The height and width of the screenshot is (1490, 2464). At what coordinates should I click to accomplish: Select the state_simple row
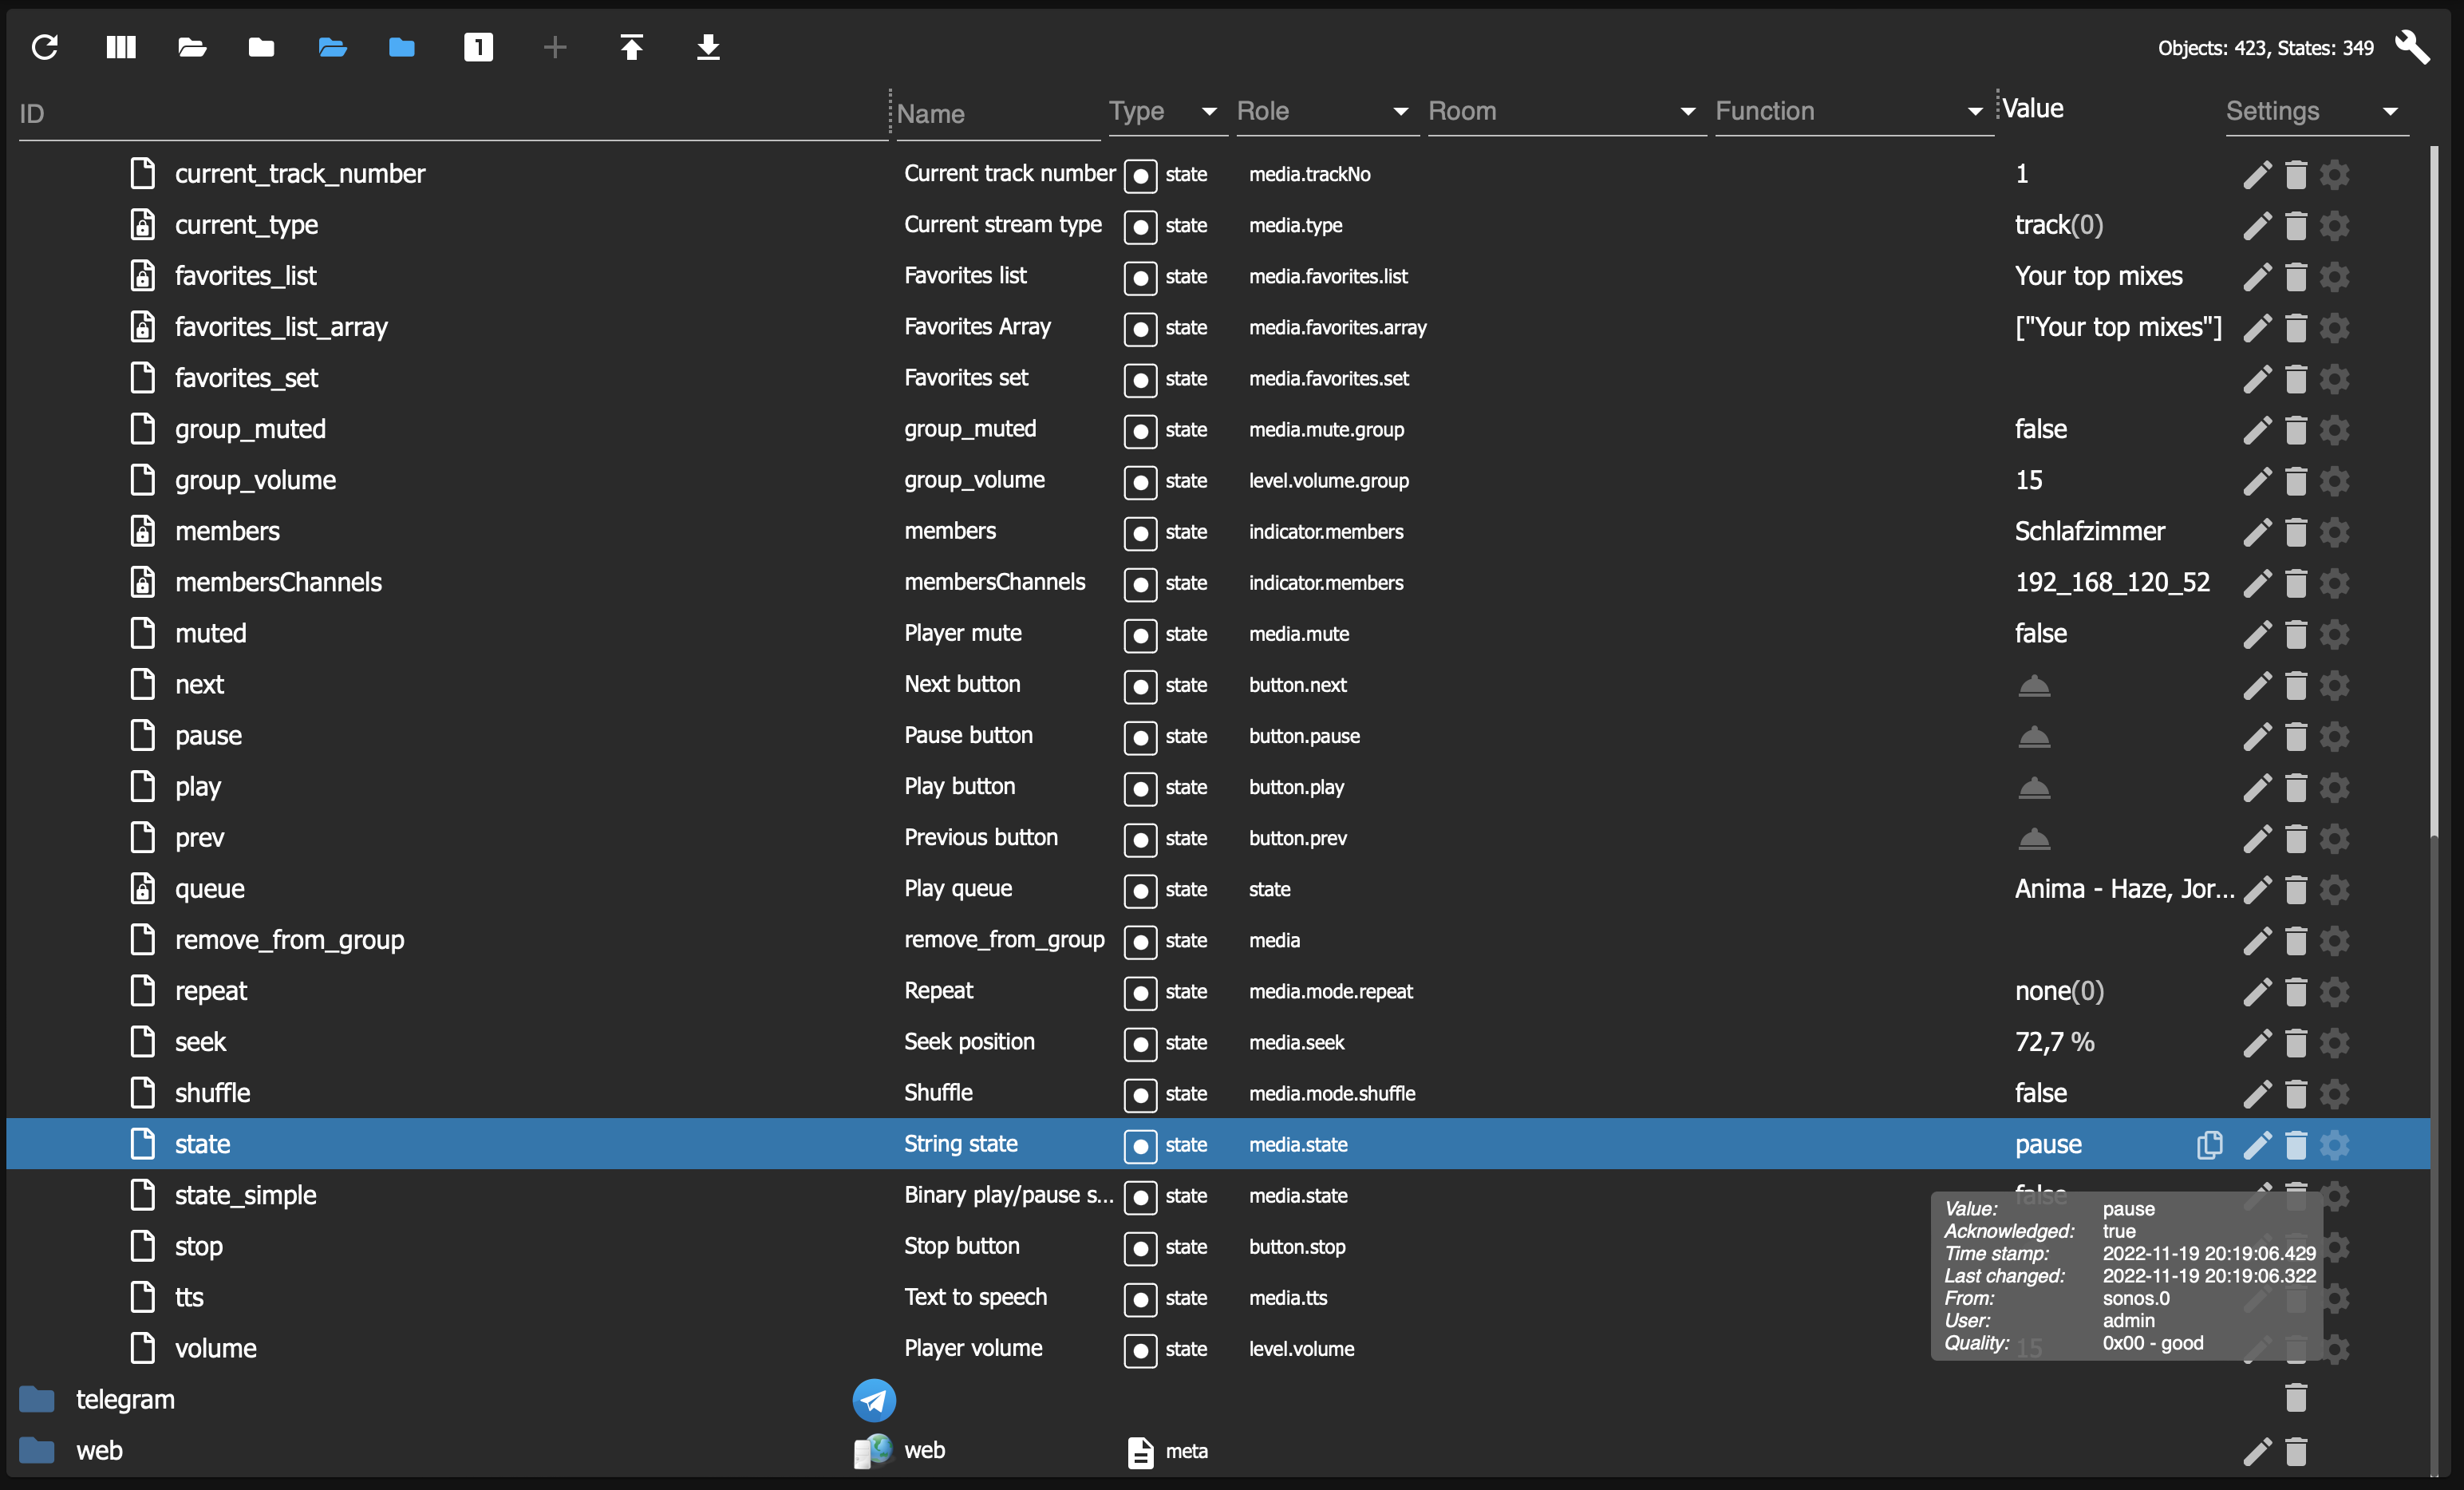coord(1218,1196)
